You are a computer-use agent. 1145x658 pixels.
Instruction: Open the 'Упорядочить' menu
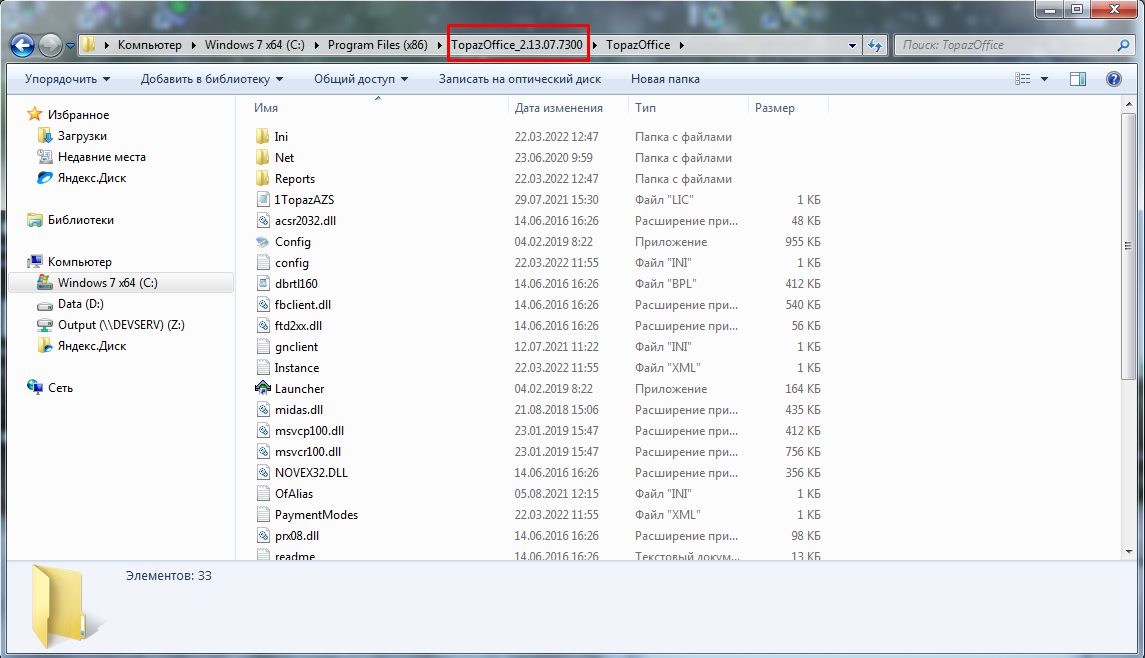pyautogui.click(x=67, y=79)
